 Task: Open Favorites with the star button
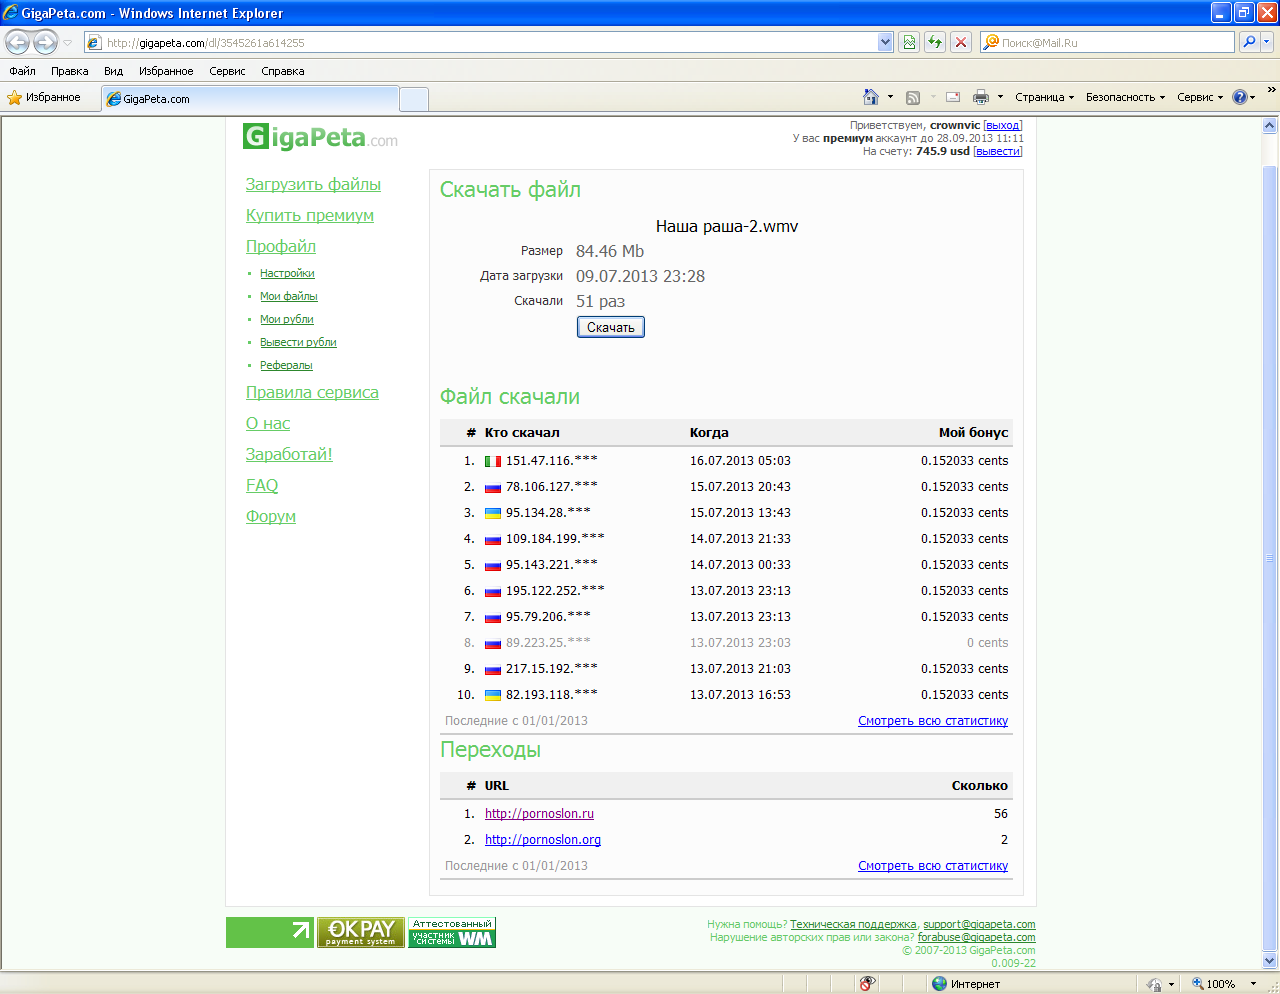coord(44,98)
